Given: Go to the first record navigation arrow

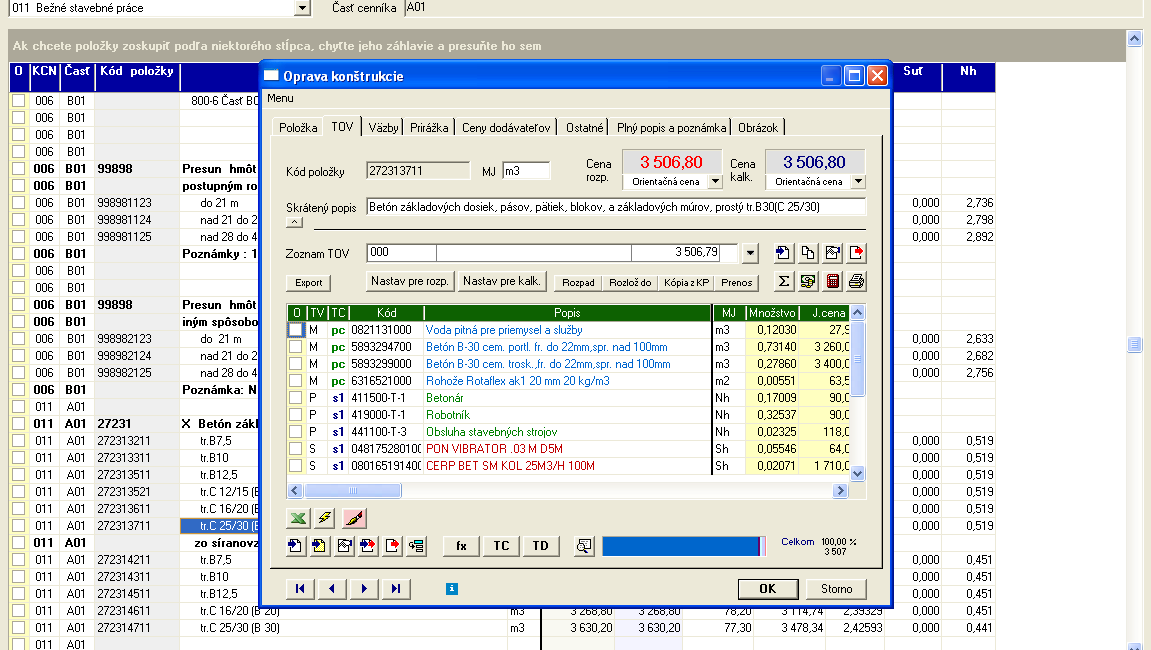Looking at the screenshot, I should pyautogui.click(x=300, y=588).
